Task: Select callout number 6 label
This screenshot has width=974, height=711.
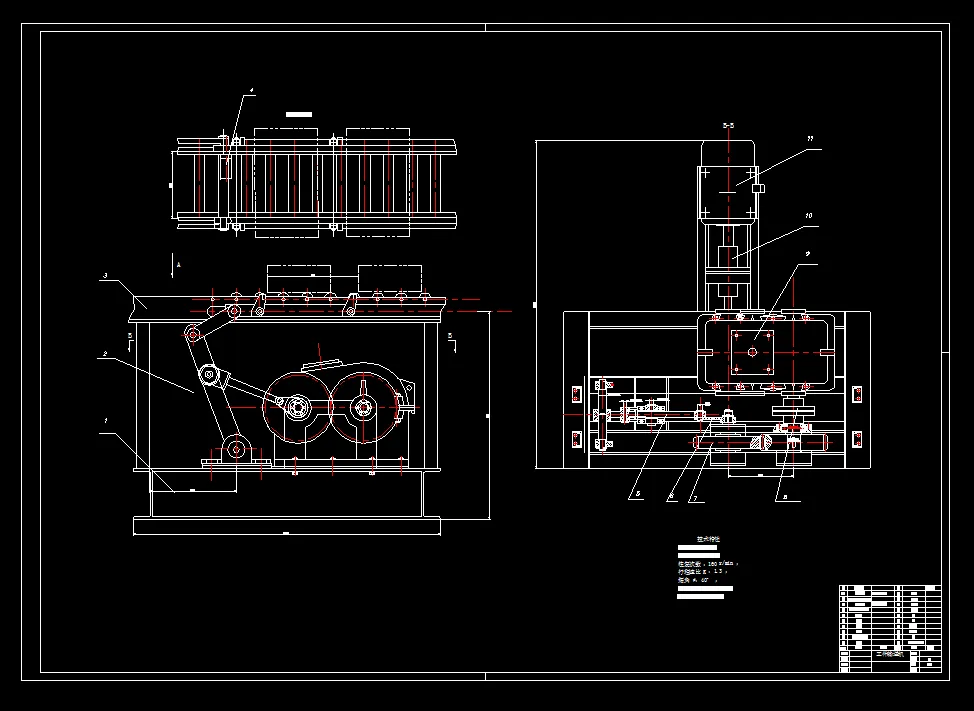Action: point(671,496)
